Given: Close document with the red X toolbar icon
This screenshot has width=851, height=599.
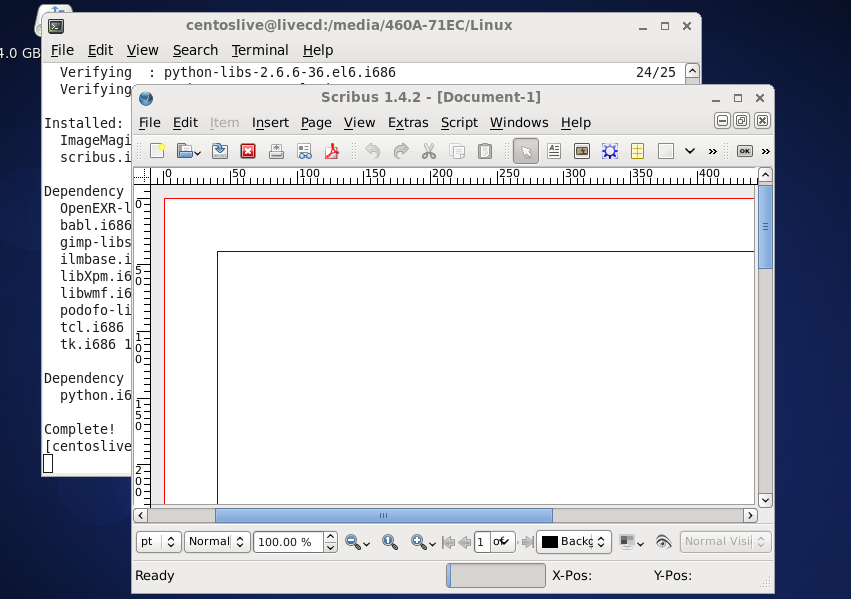Looking at the screenshot, I should 248,151.
